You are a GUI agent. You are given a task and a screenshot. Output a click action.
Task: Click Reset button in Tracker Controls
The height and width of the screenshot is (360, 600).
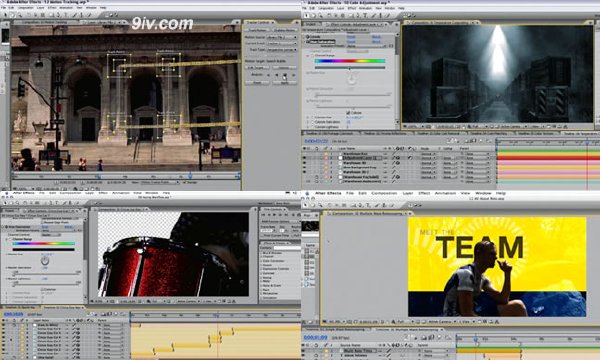257,83
